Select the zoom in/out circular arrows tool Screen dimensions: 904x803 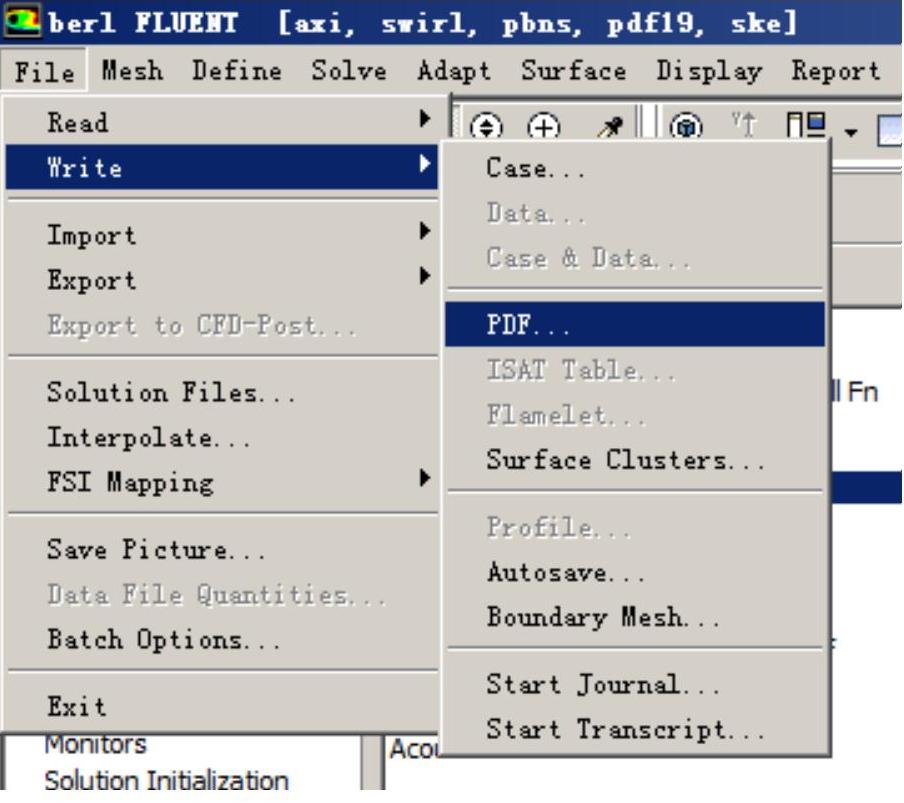tap(486, 126)
